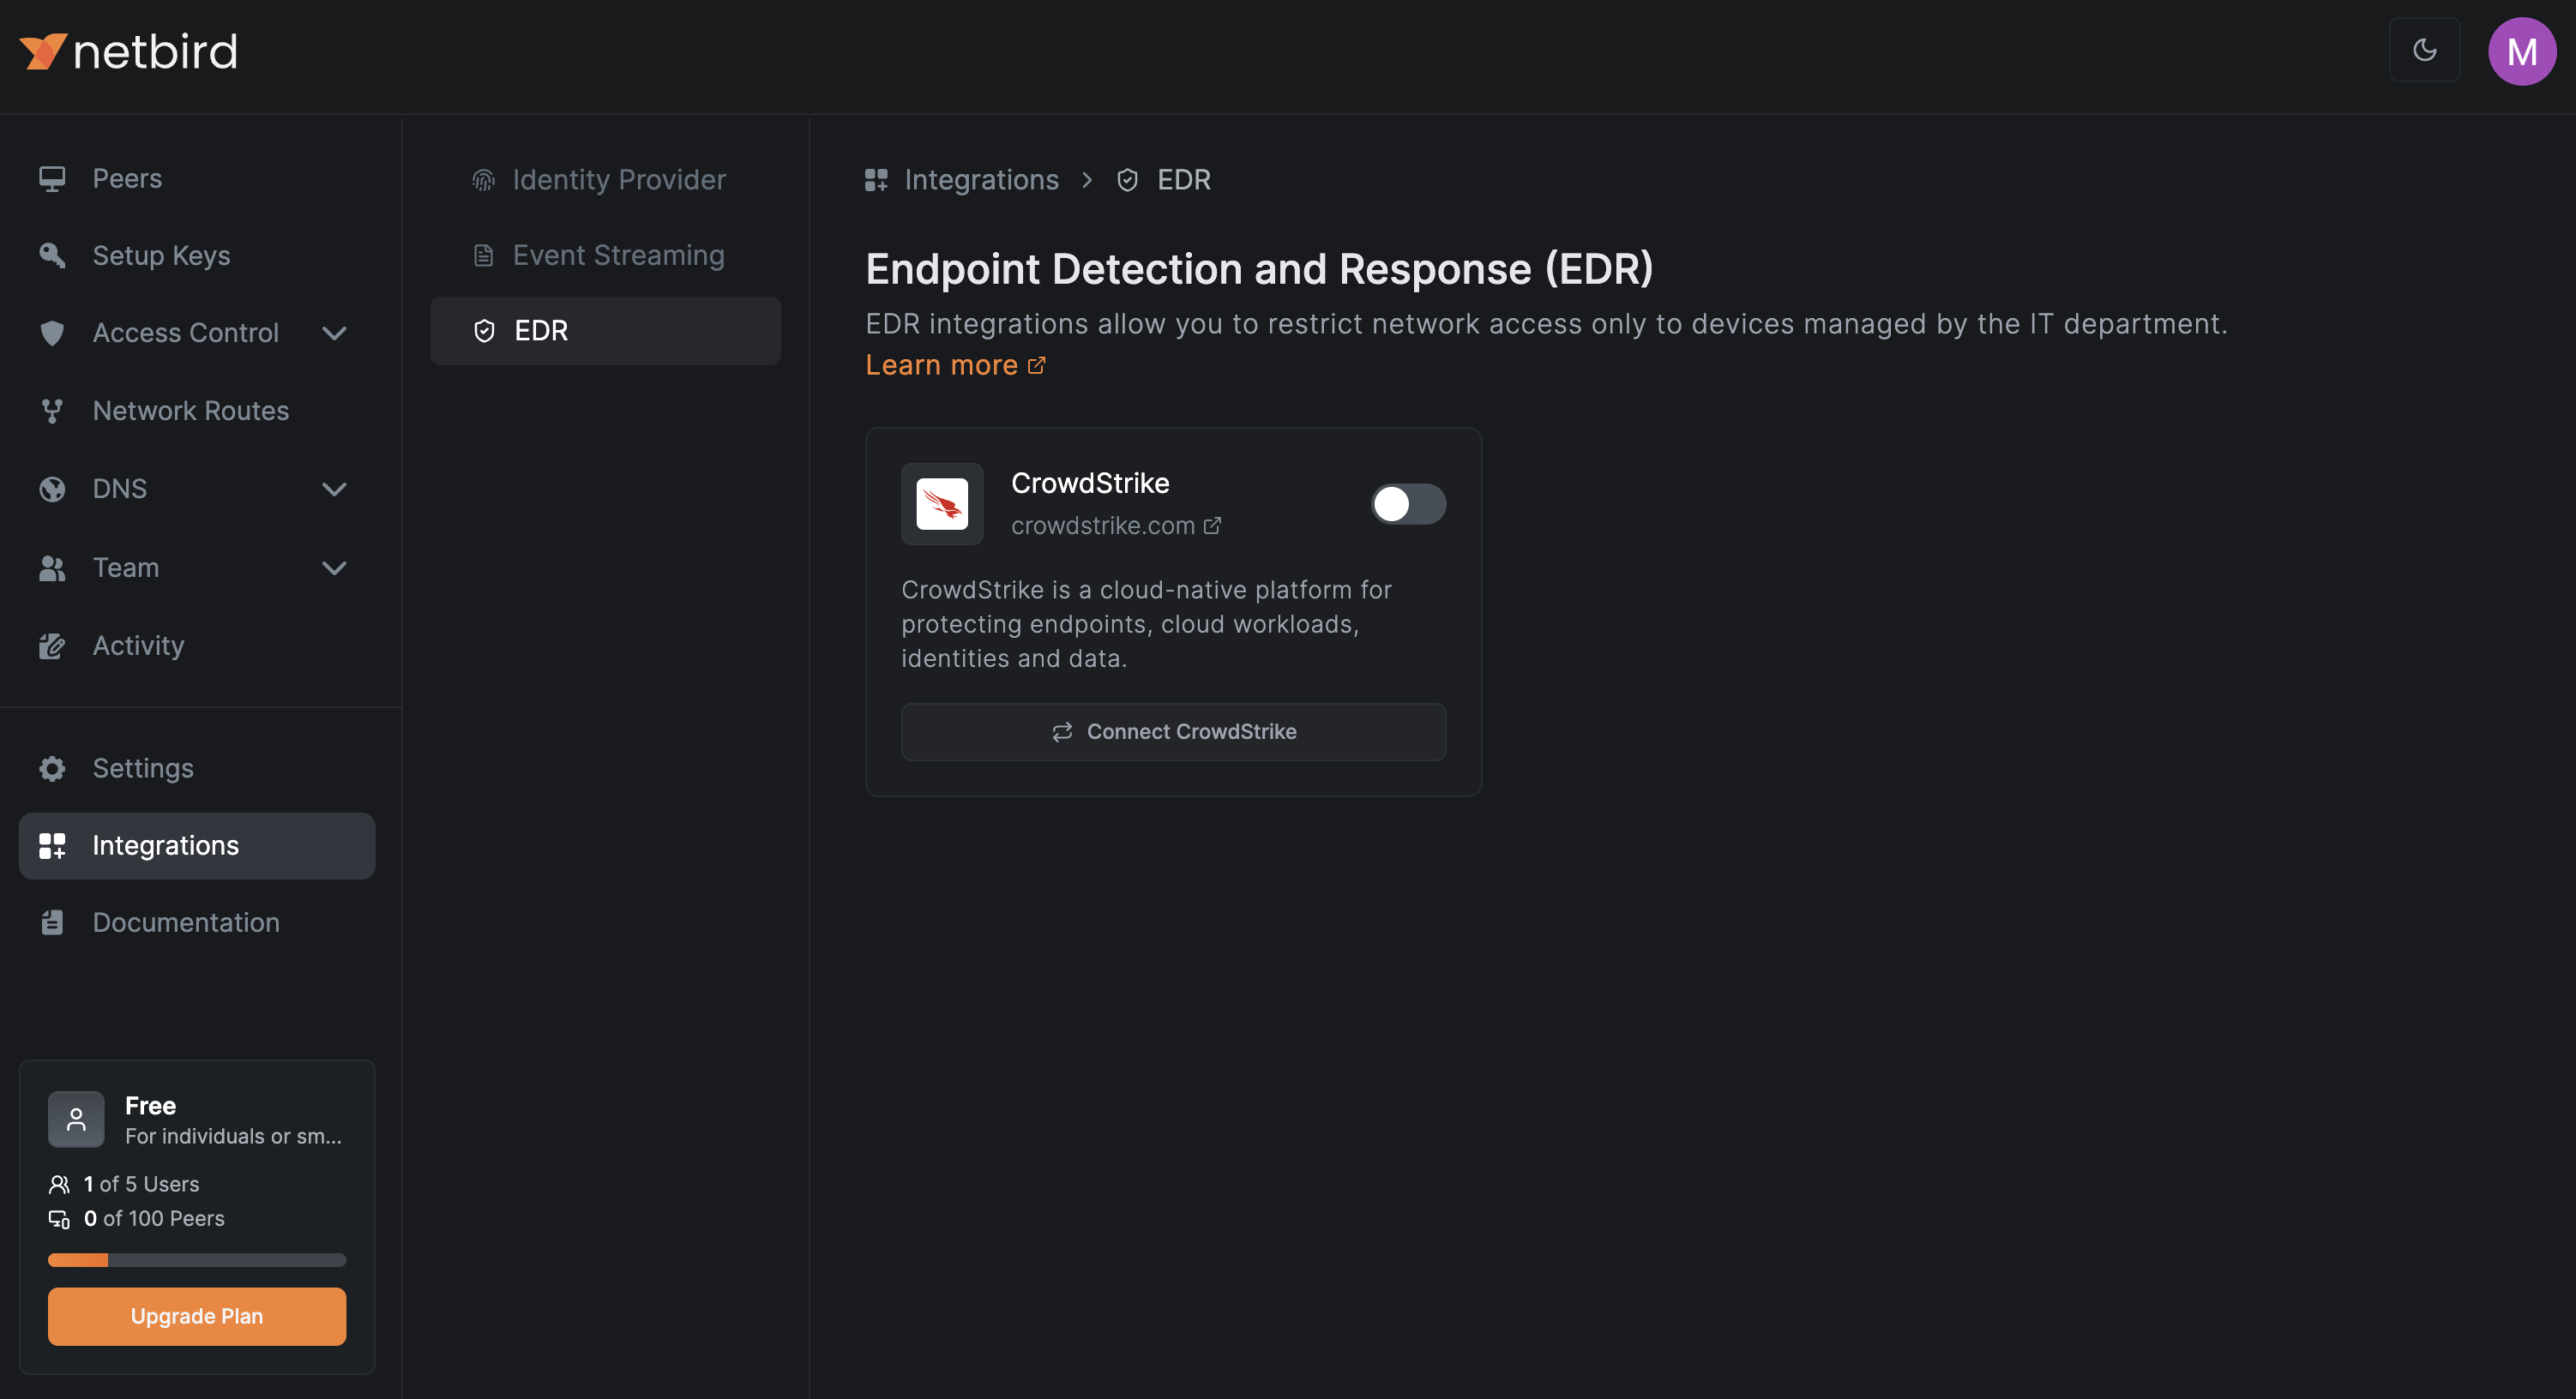Expand the Team submenu chevron

[x=334, y=568]
